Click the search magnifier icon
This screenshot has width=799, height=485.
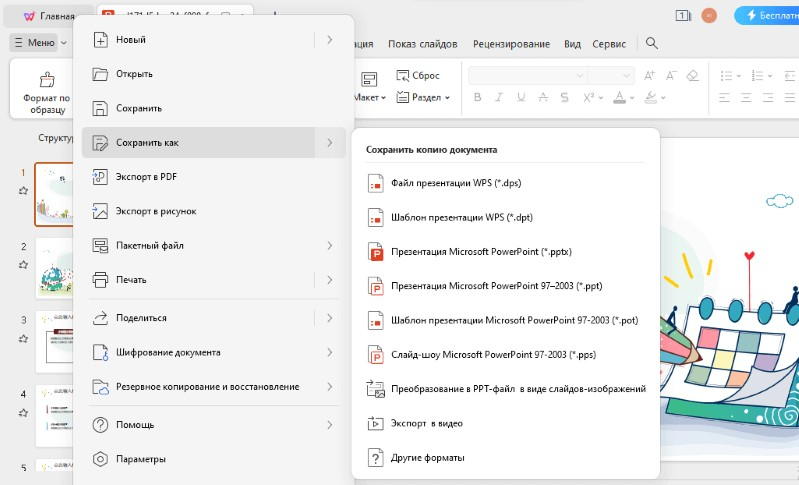(652, 43)
